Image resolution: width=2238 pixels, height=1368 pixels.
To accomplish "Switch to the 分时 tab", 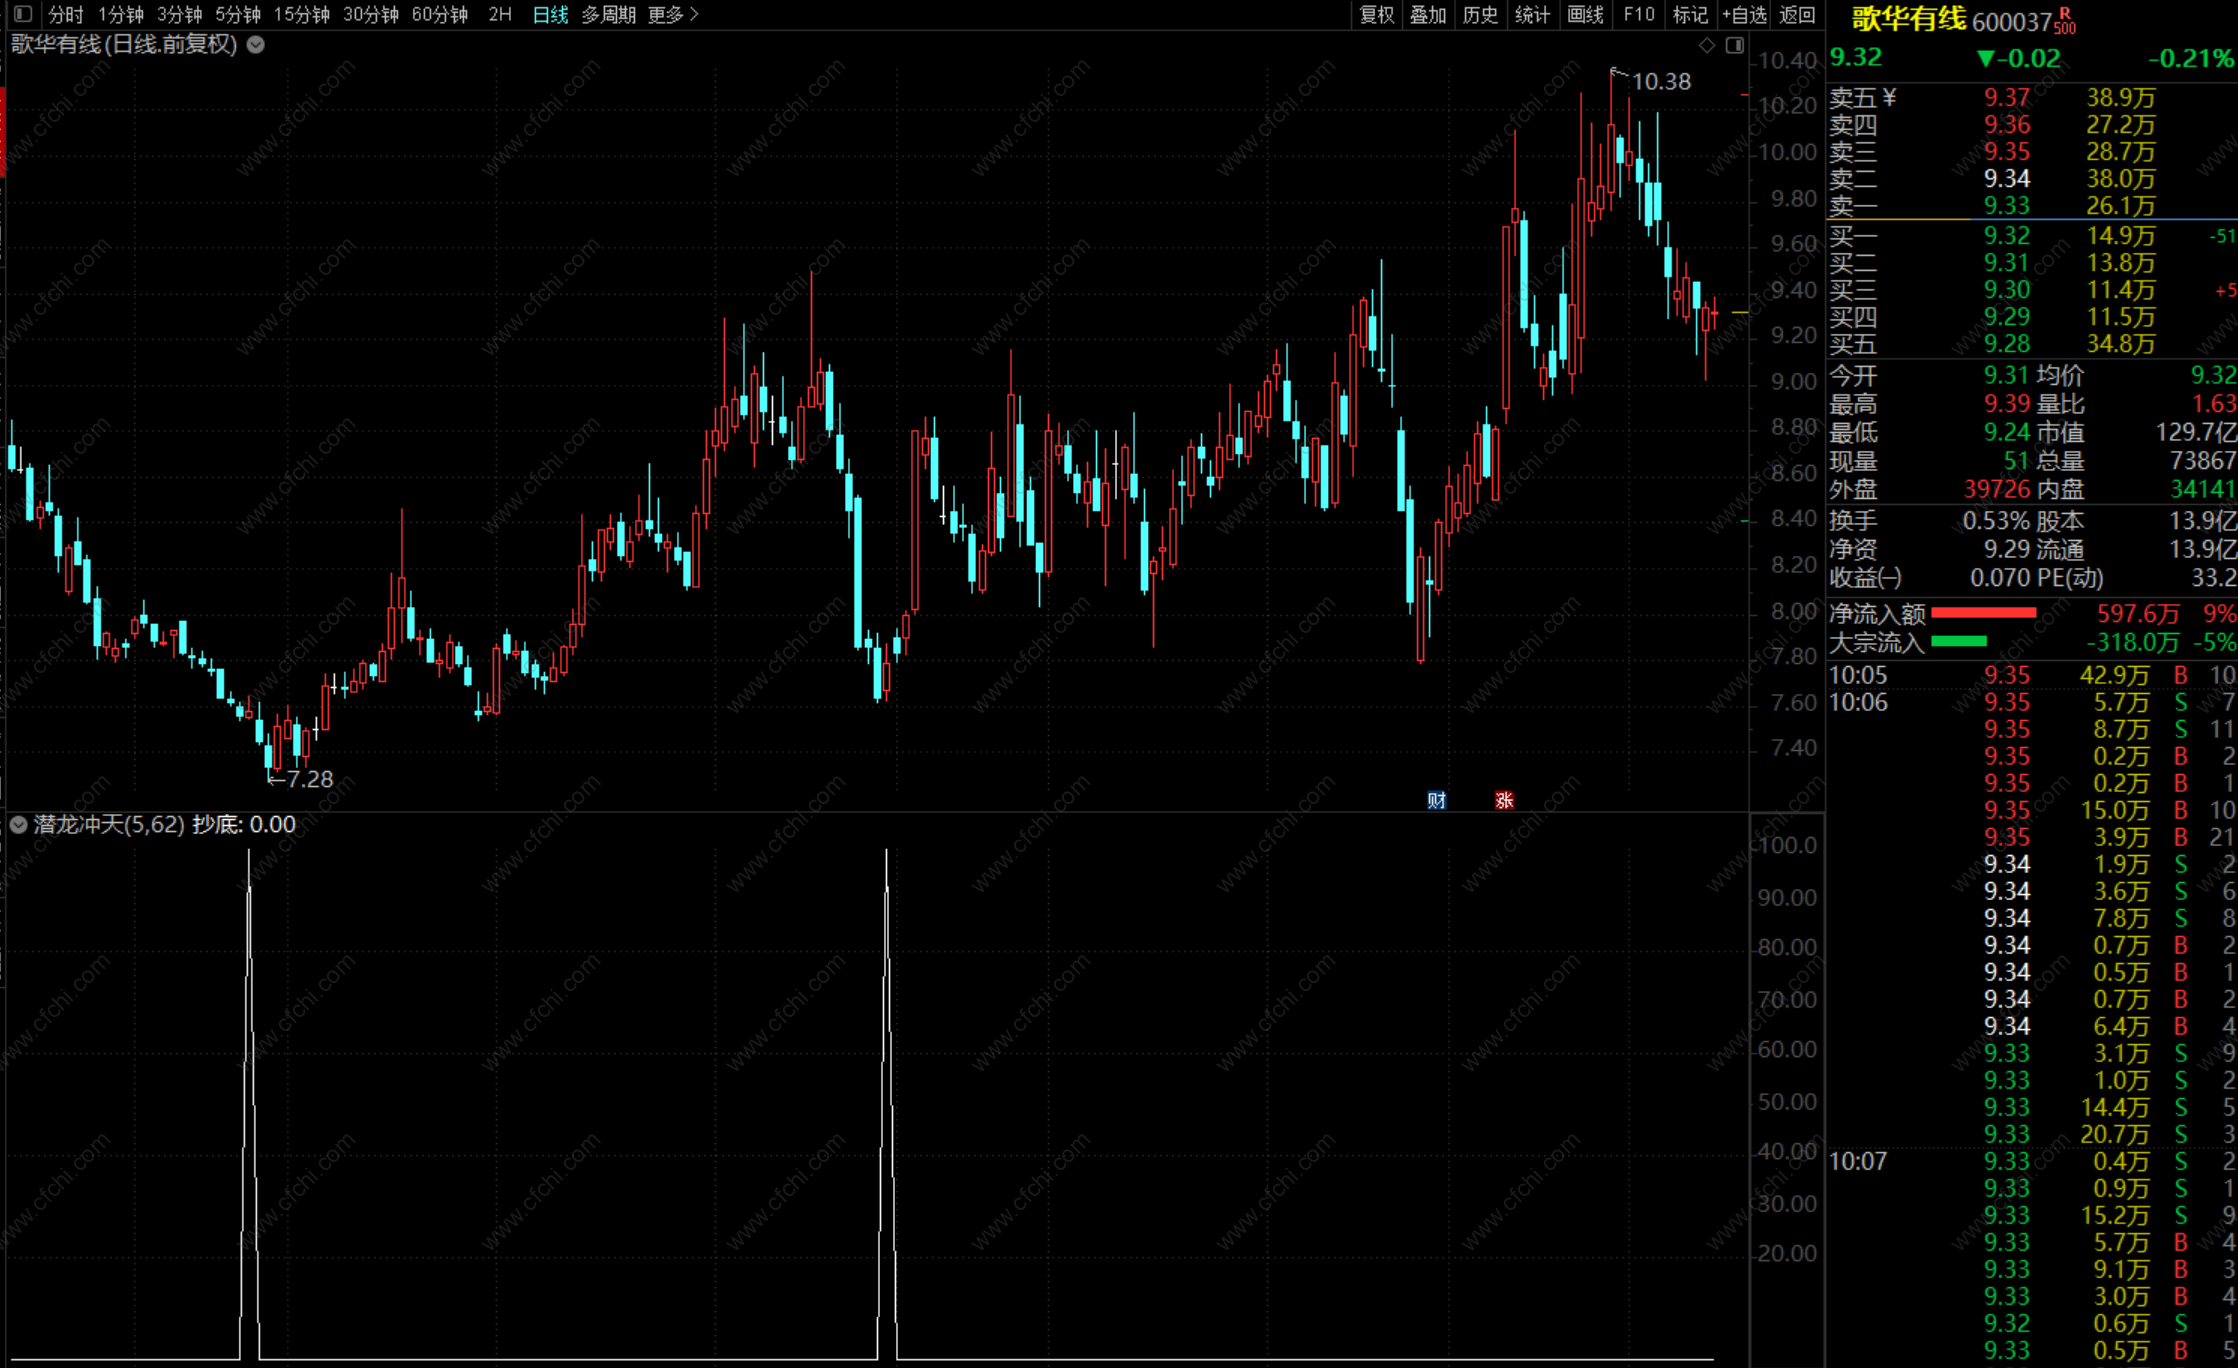I will tap(66, 14).
